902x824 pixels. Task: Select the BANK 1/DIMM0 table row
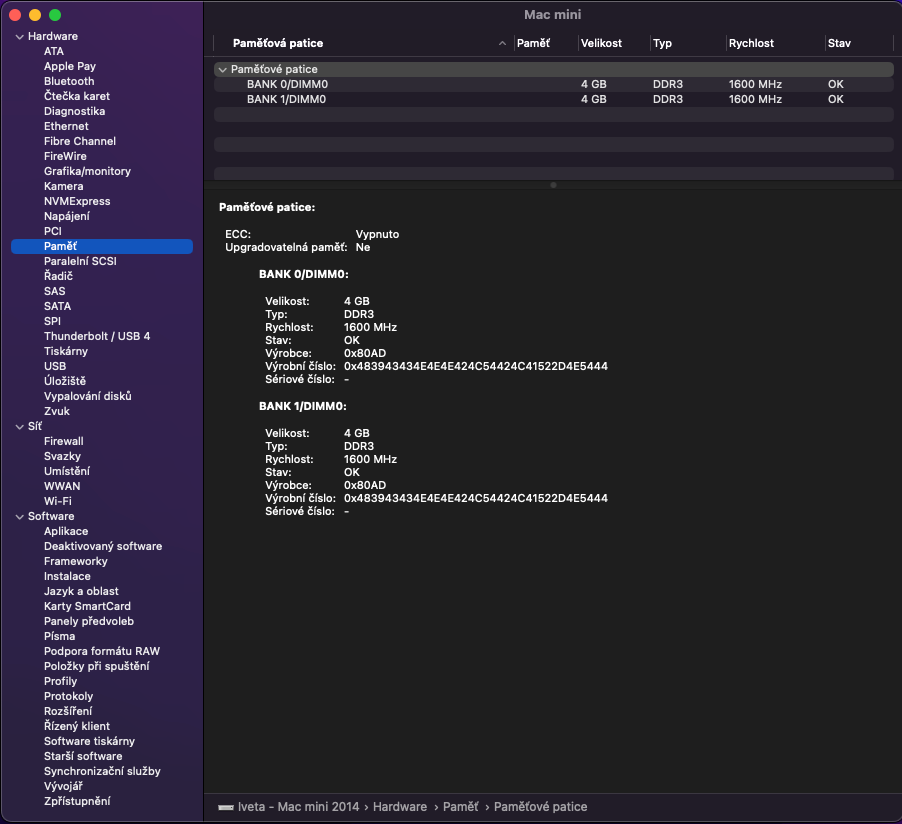click(x=553, y=99)
